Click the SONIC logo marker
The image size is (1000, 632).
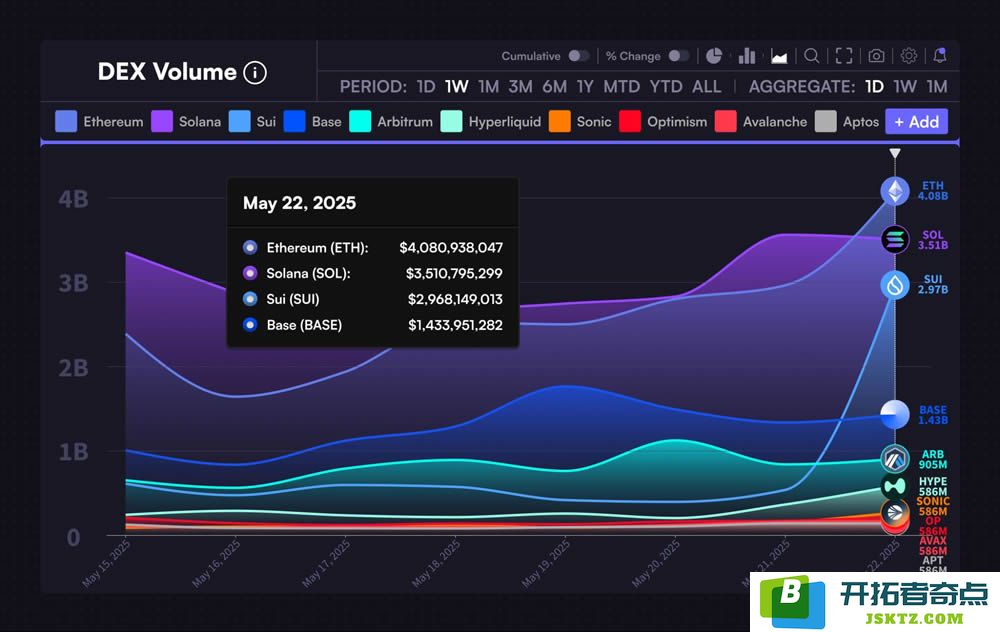click(895, 511)
